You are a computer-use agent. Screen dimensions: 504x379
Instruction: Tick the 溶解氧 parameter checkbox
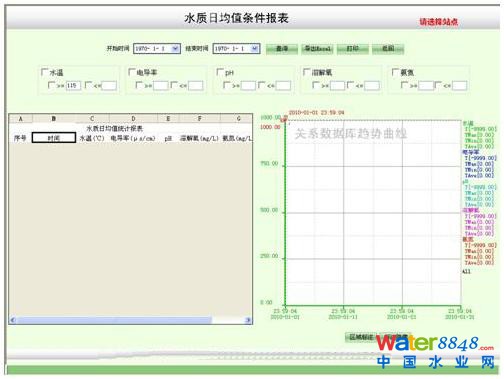(307, 72)
